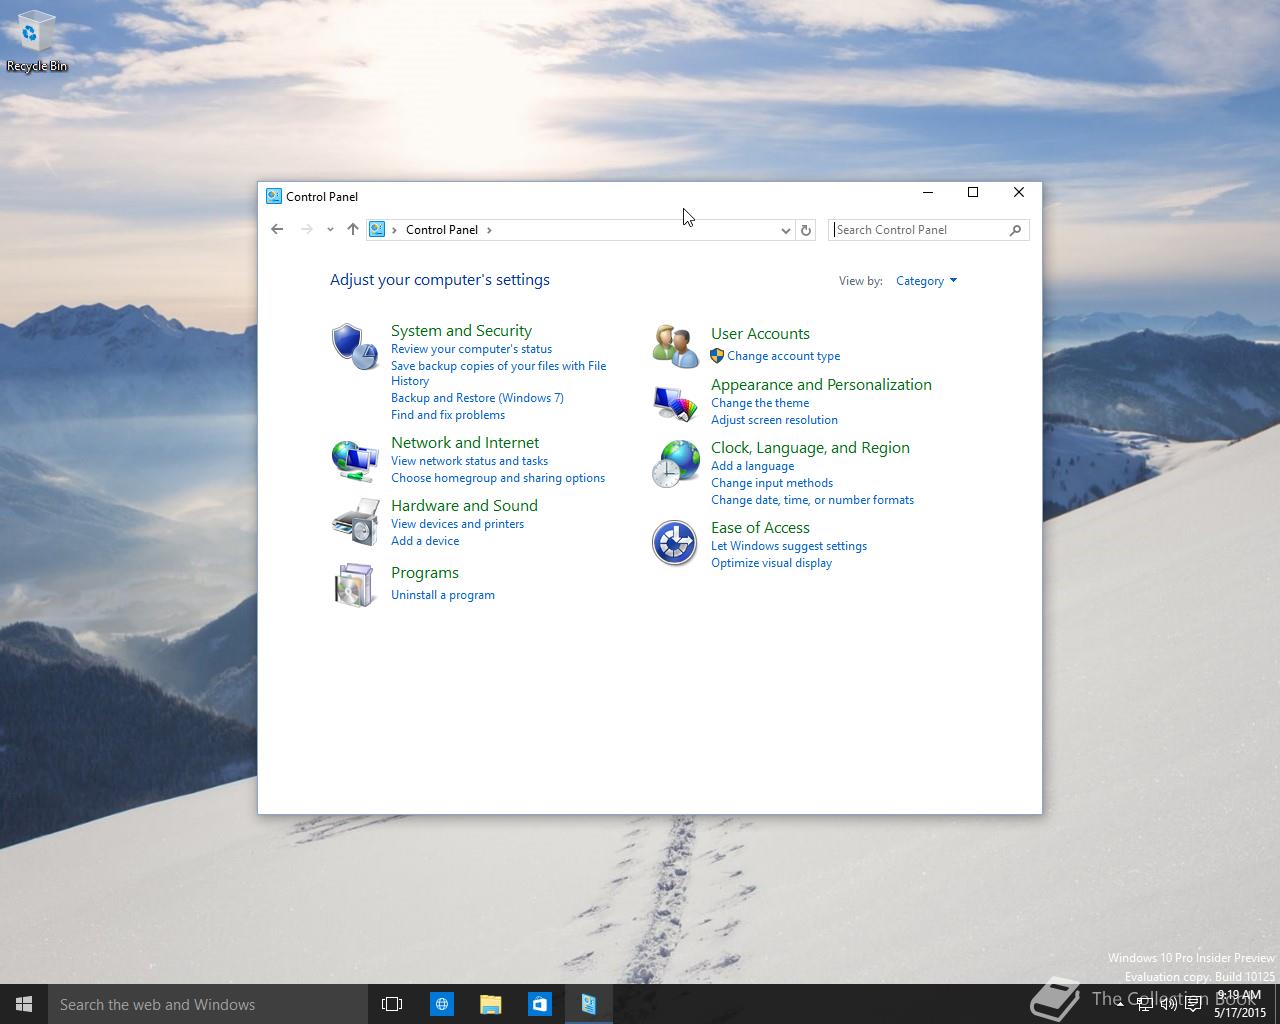Click Let Windows suggest settings
Image resolution: width=1280 pixels, height=1024 pixels.
pos(789,546)
